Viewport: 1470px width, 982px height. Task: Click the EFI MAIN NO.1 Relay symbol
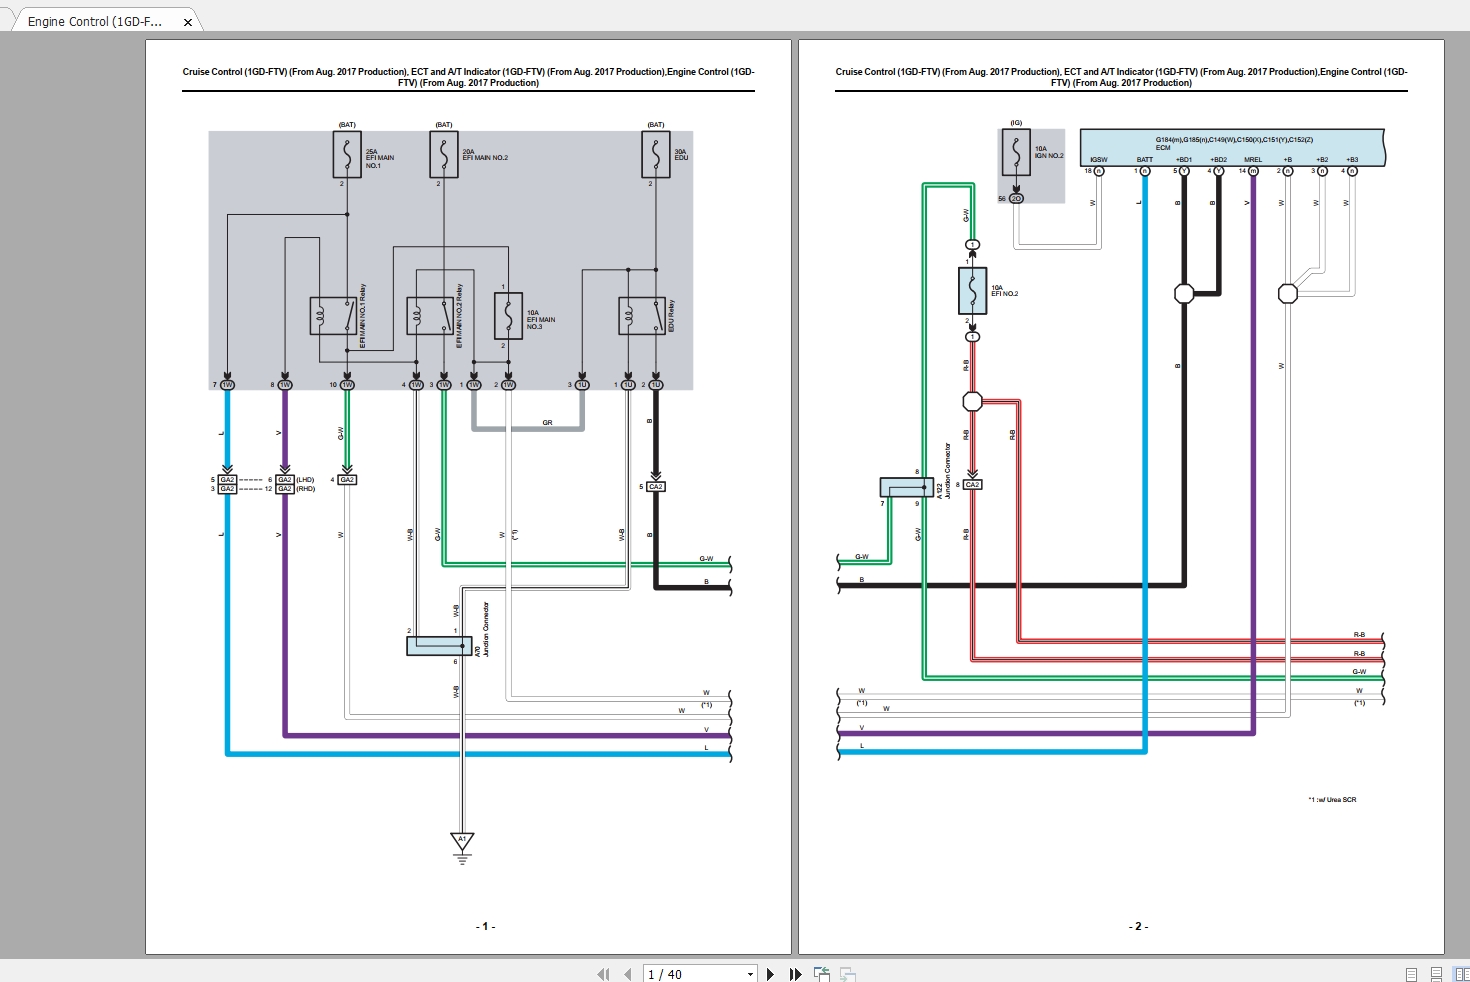(x=334, y=316)
